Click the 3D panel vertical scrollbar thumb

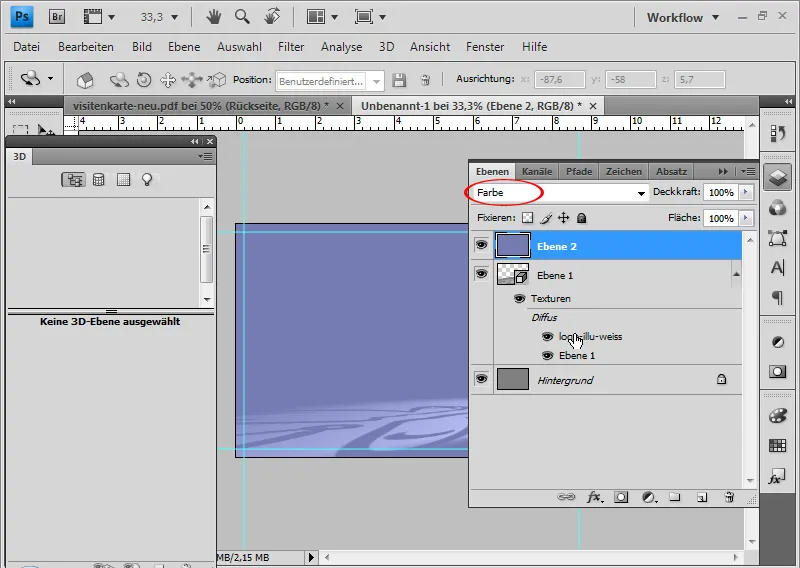point(206,249)
